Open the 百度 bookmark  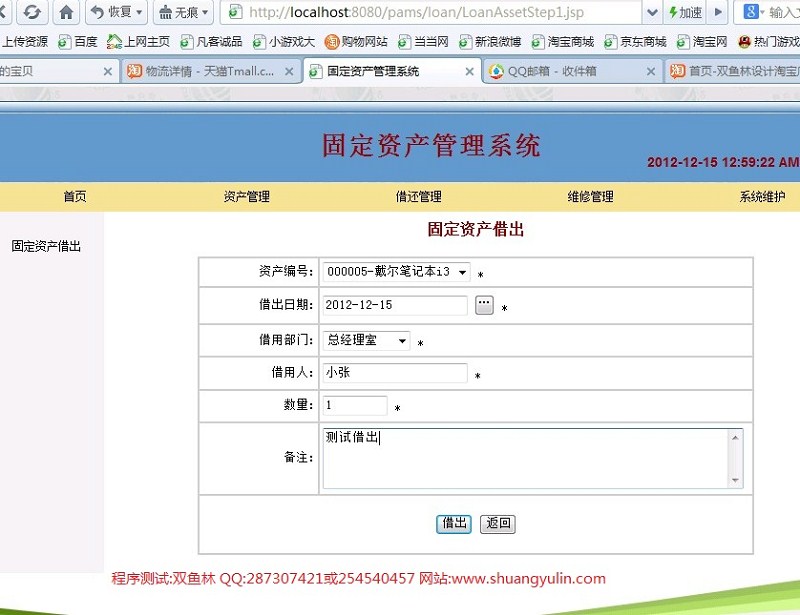tap(78, 42)
